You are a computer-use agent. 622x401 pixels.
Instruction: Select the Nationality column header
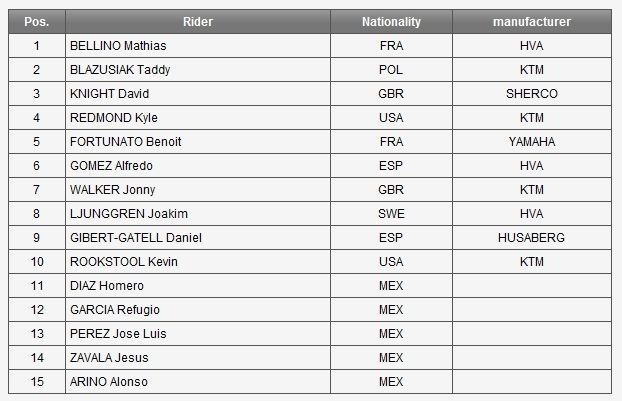[391, 21]
